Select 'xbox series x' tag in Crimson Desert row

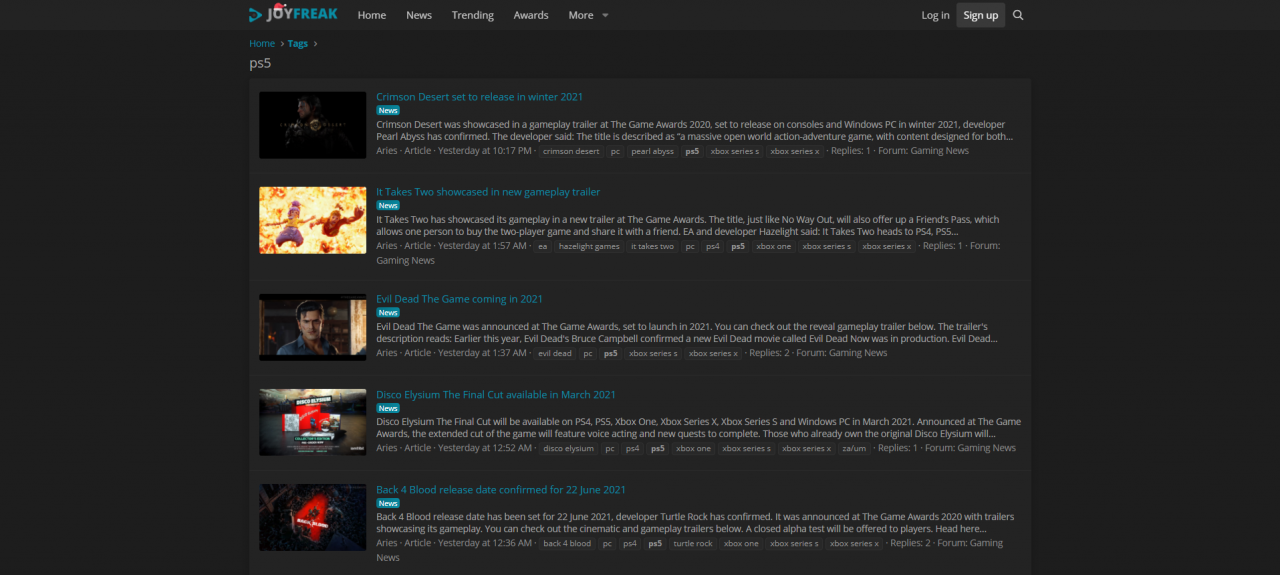[x=795, y=151]
